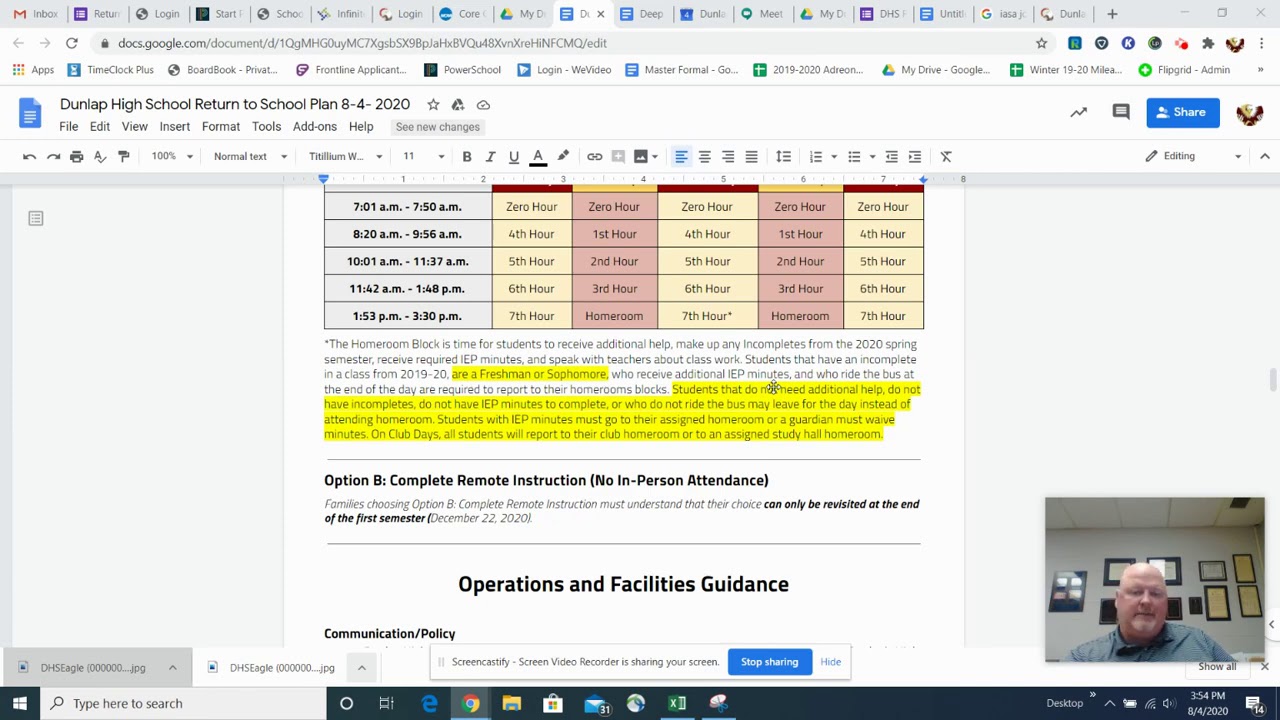
Task: Show the document outline
Action: pyautogui.click(x=36, y=218)
